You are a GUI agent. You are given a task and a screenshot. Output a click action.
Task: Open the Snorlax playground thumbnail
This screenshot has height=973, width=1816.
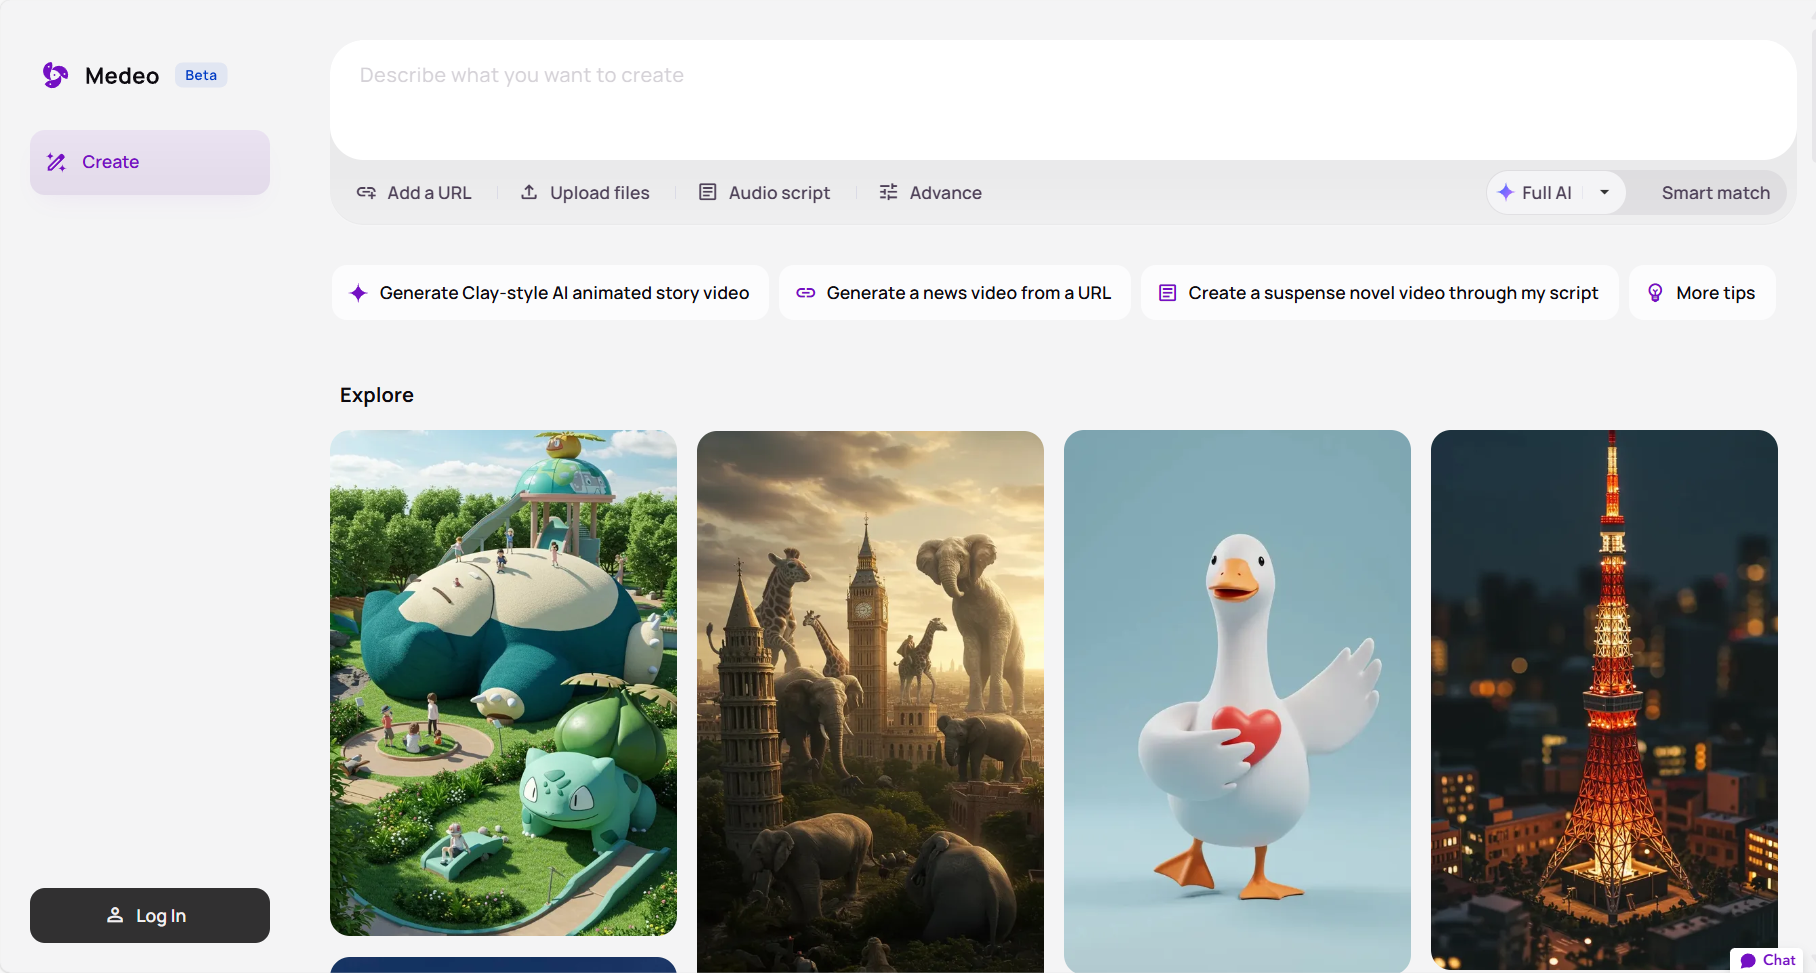tap(503, 683)
